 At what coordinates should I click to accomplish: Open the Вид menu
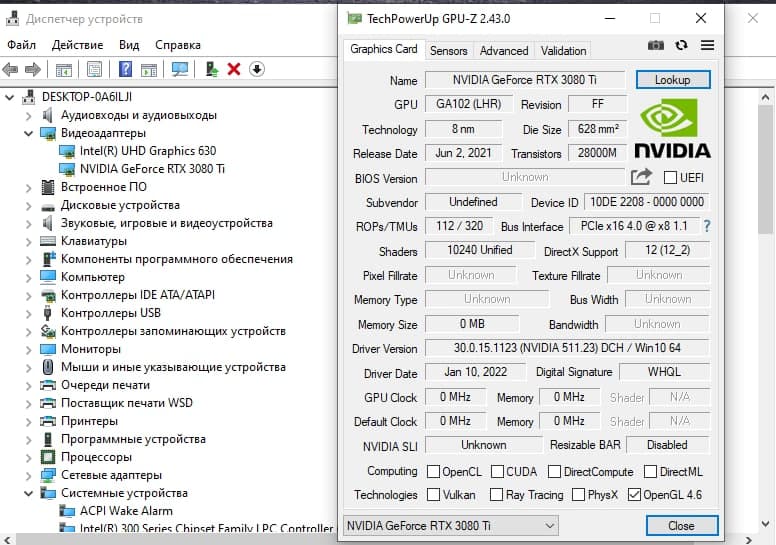click(129, 45)
